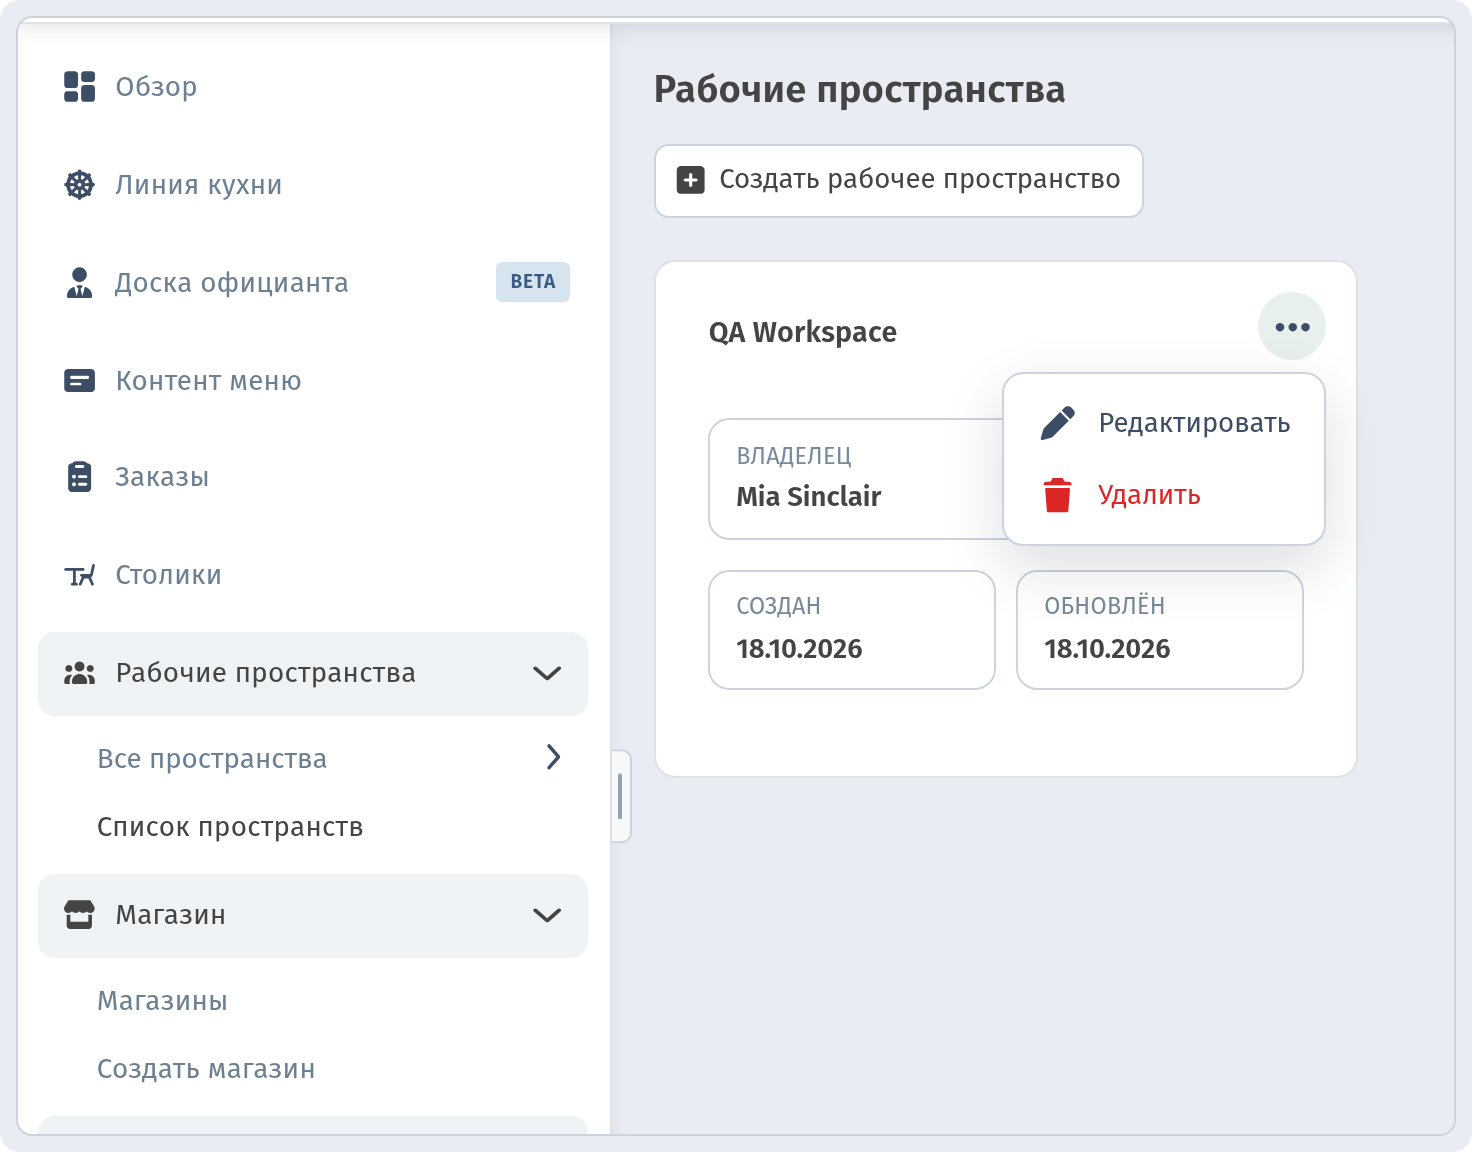Go to Столики page
The width and height of the screenshot is (1472, 1152).
312,575
